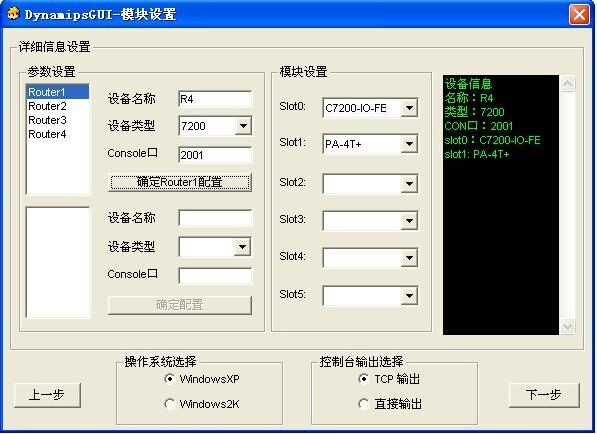597x434 pixels.
Task: Expand the Slot4 module dropdown
Action: point(409,258)
